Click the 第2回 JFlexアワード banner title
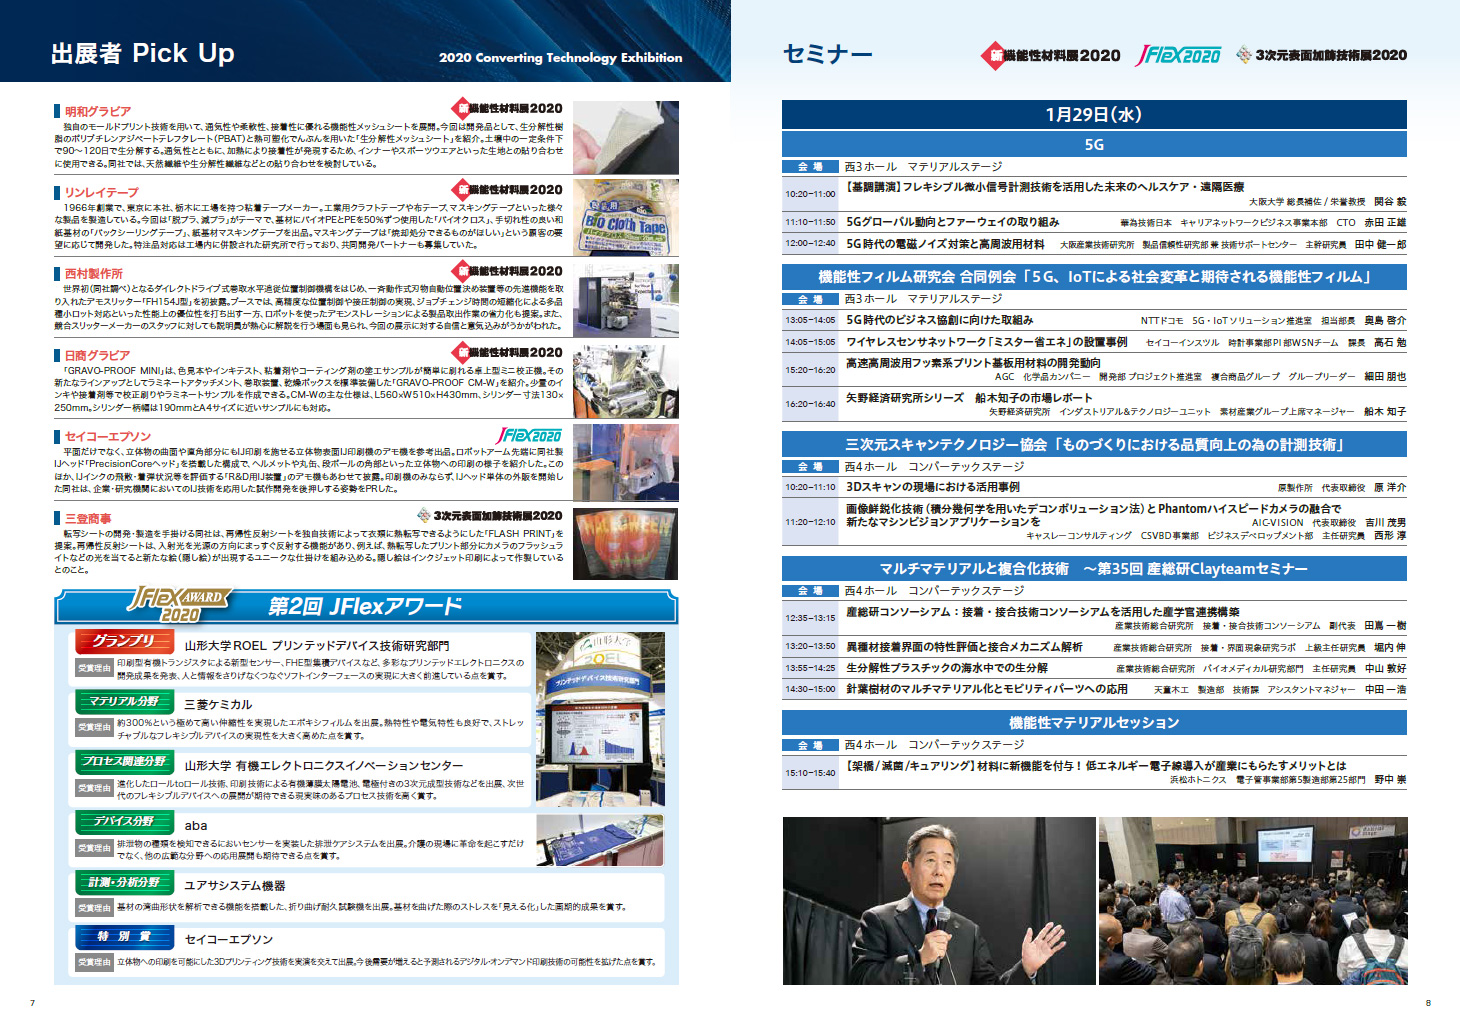Image resolution: width=1460 pixels, height=1033 pixels. point(365,606)
